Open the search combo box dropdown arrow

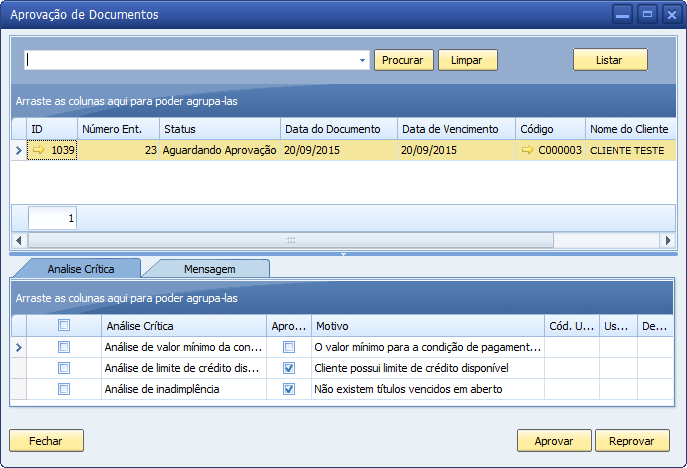point(362,60)
